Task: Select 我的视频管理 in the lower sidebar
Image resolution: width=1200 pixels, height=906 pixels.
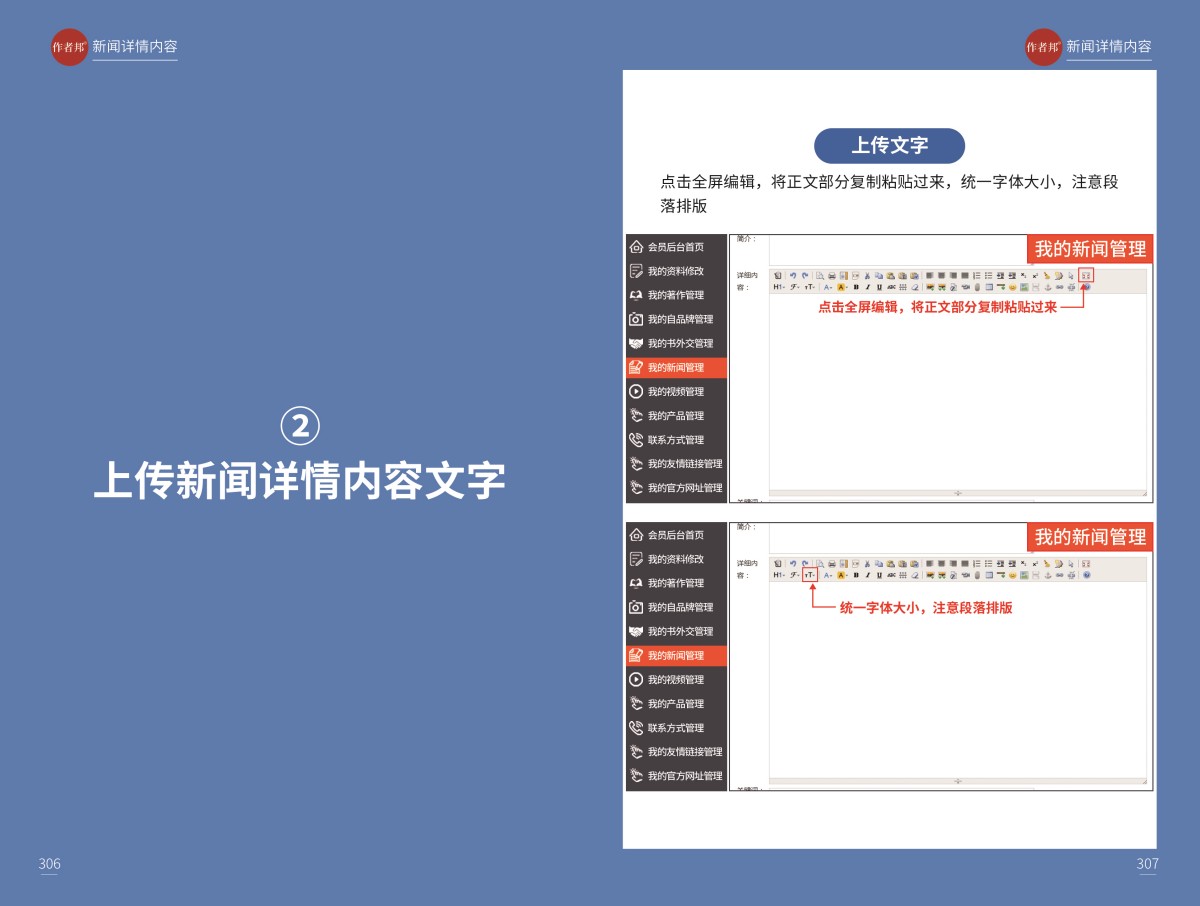Action: (676, 680)
